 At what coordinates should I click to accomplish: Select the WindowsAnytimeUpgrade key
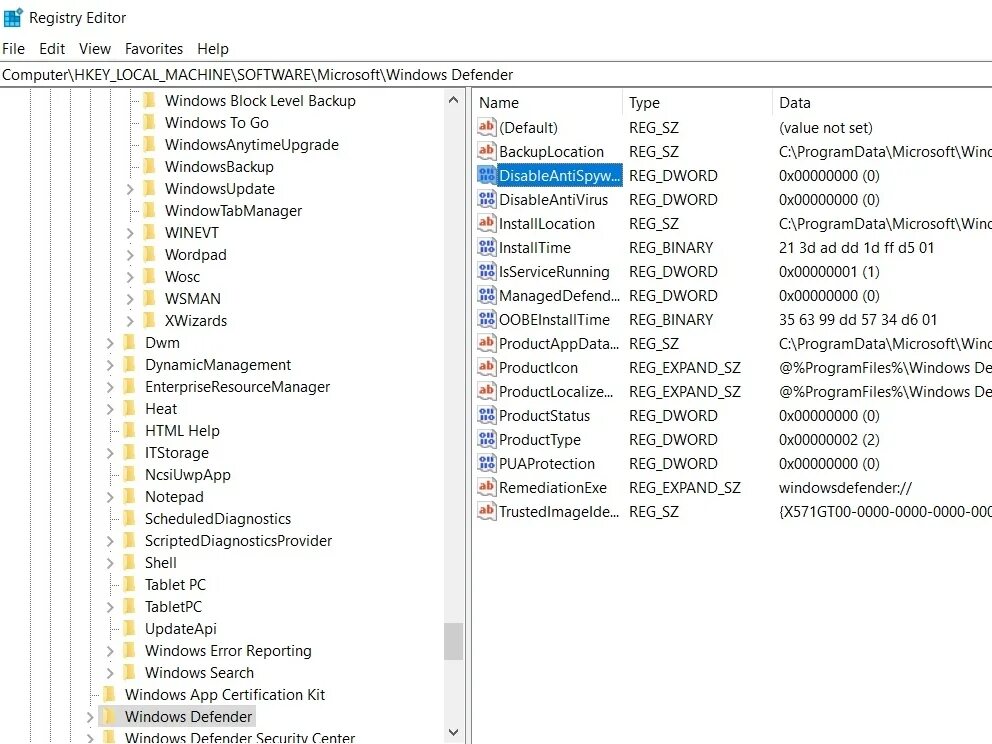tap(252, 145)
